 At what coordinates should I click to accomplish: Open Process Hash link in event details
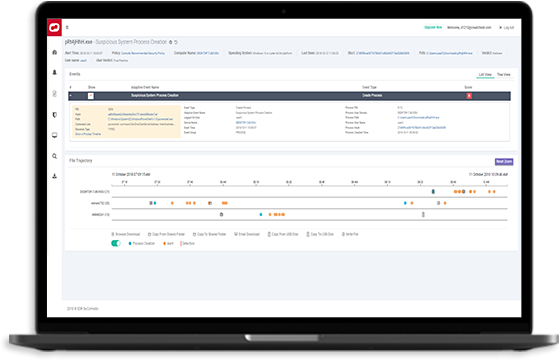(421, 127)
